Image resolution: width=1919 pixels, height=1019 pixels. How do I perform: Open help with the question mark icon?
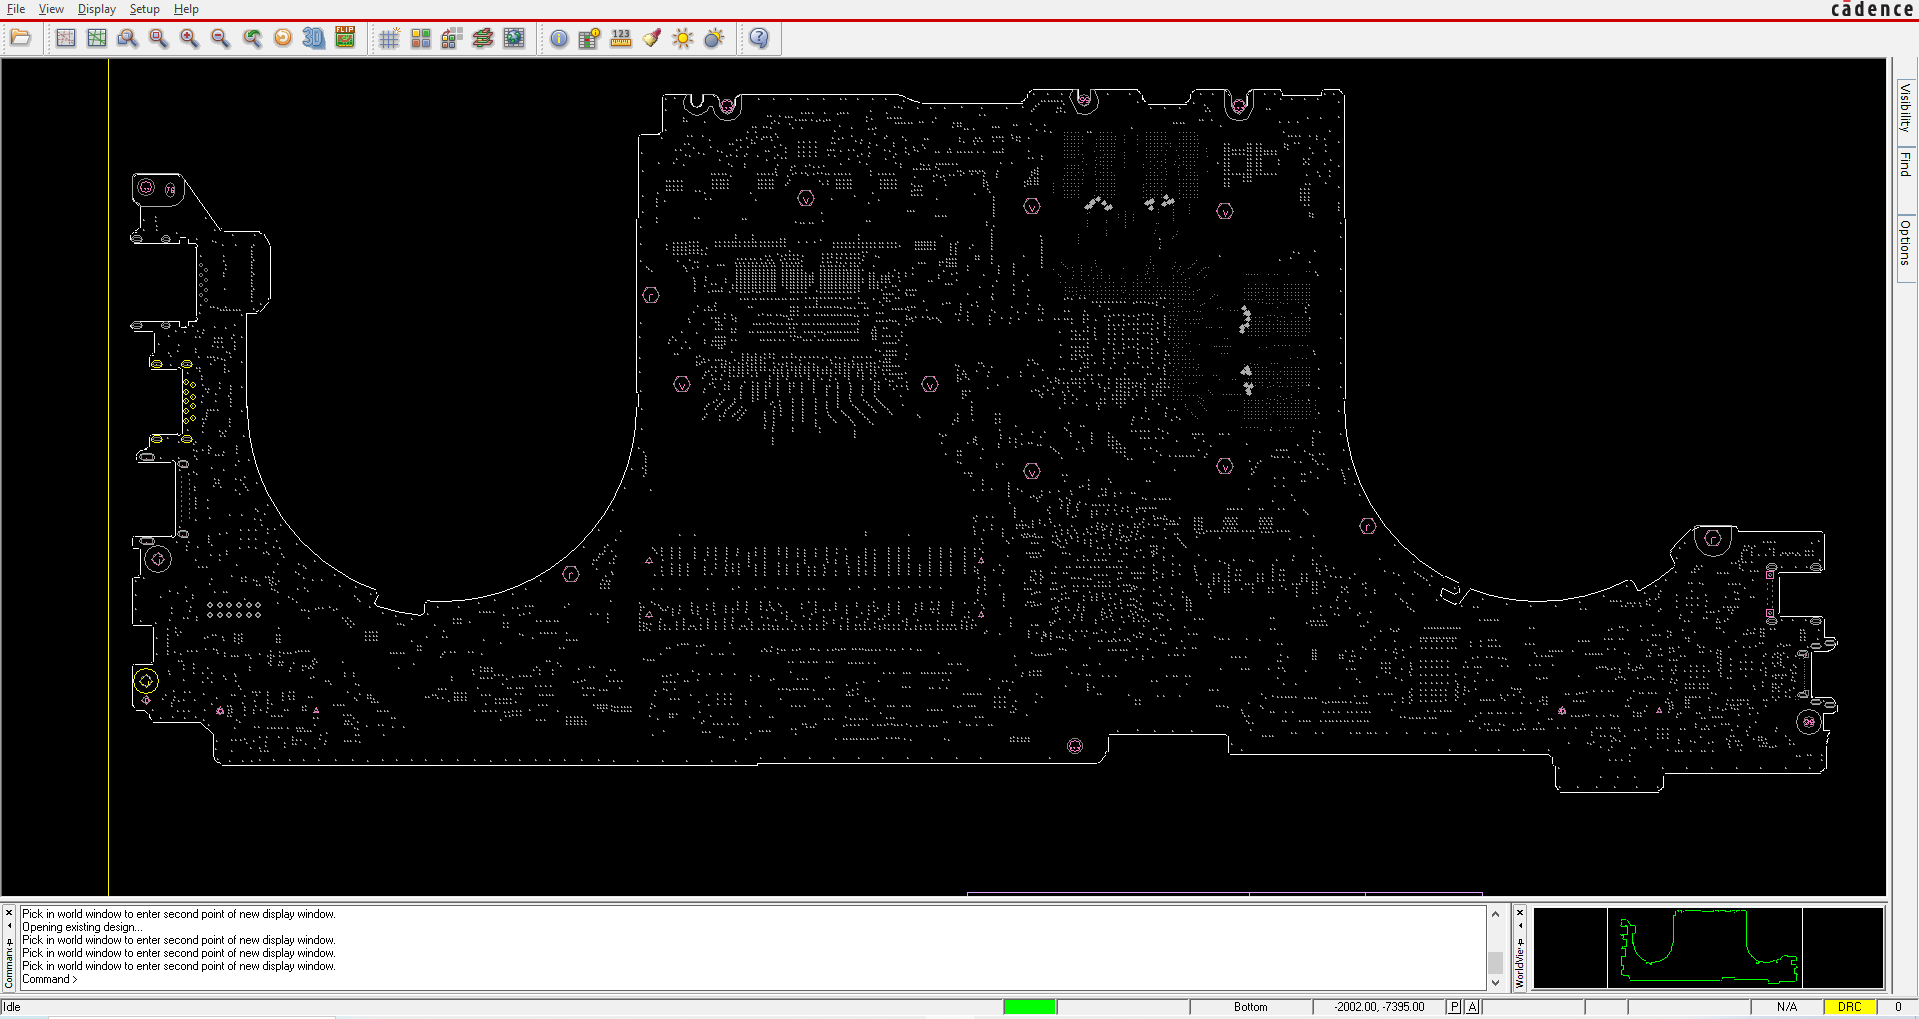click(760, 38)
